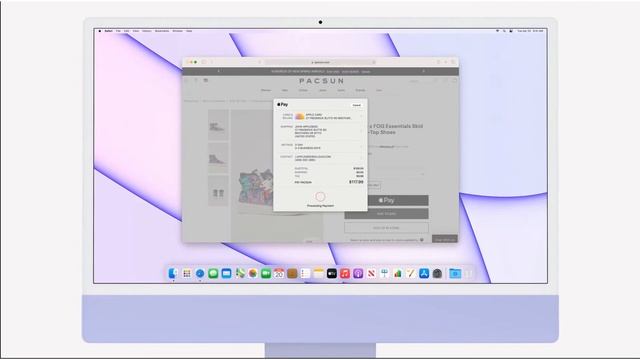Click the Add to Bag button
640x360 pixels.
[386, 213]
